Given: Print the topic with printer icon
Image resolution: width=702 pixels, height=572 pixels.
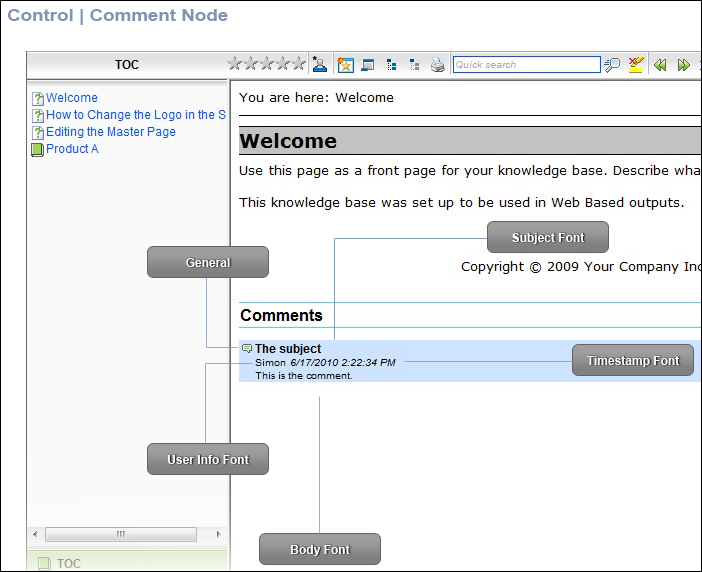Looking at the screenshot, I should [437, 65].
